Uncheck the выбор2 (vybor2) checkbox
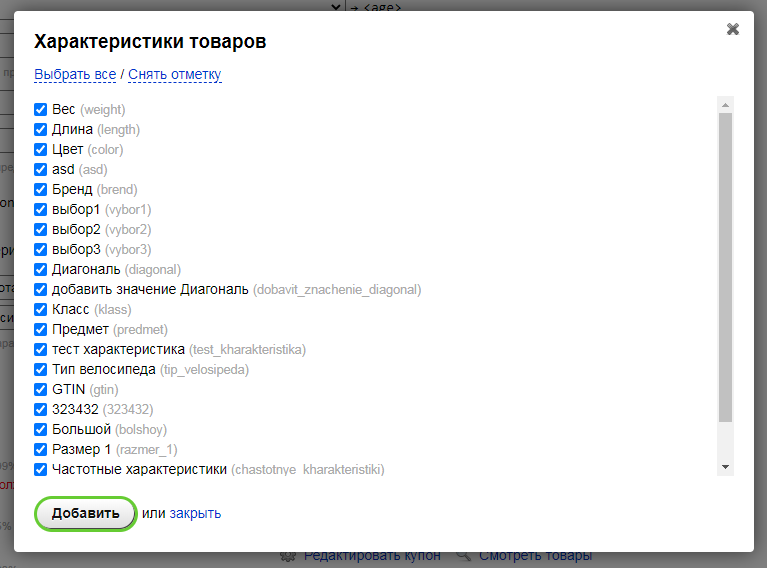Viewport: 767px width, 568px height. tap(41, 229)
